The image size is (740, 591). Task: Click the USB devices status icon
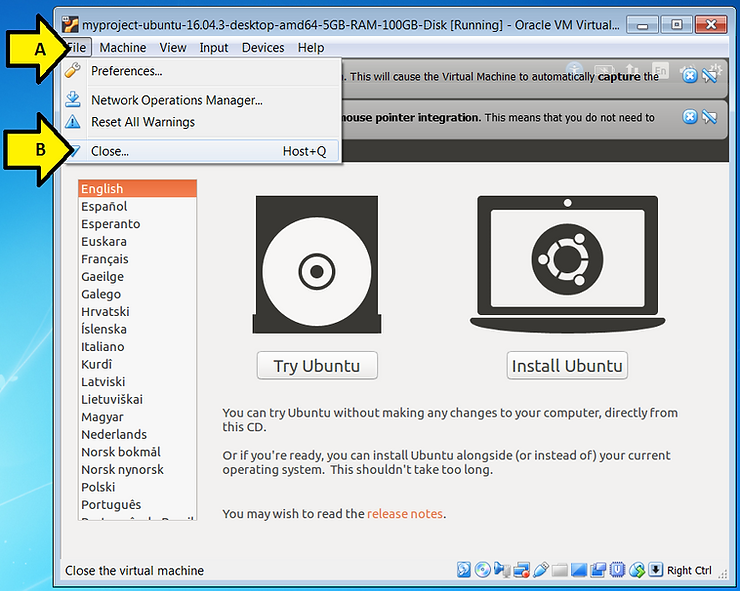pos(540,570)
